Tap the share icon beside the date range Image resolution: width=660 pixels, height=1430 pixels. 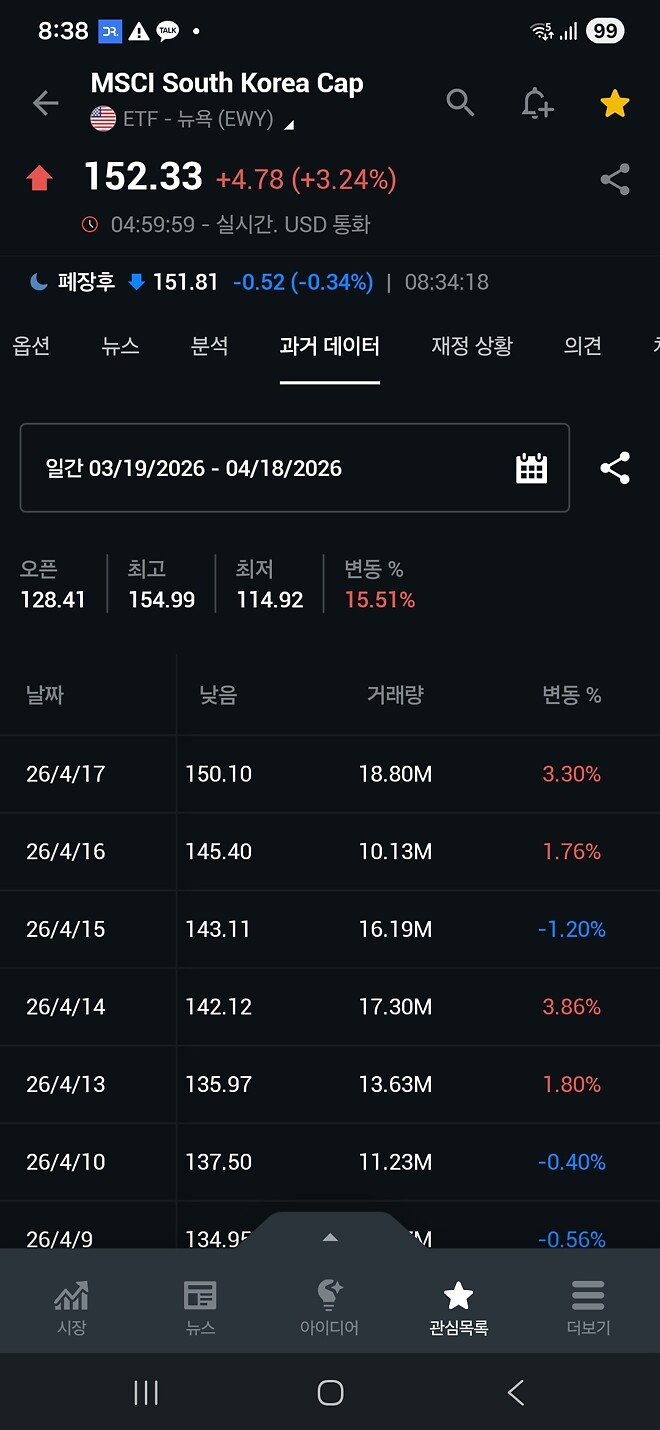point(615,467)
